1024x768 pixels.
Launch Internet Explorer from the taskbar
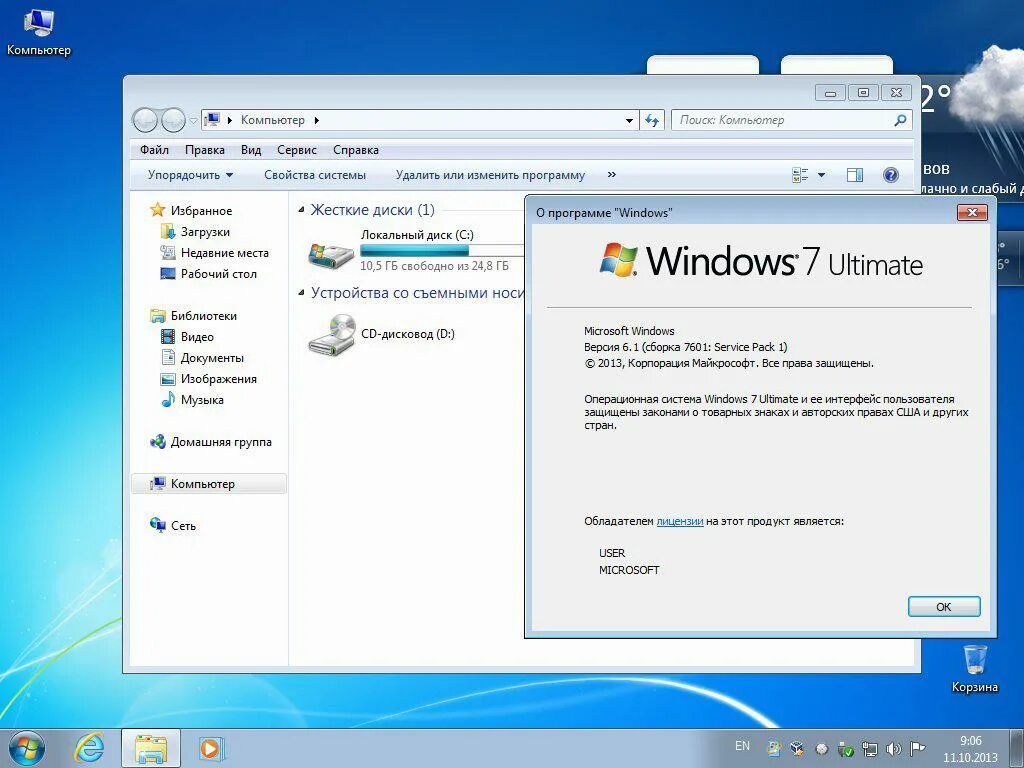tap(89, 748)
